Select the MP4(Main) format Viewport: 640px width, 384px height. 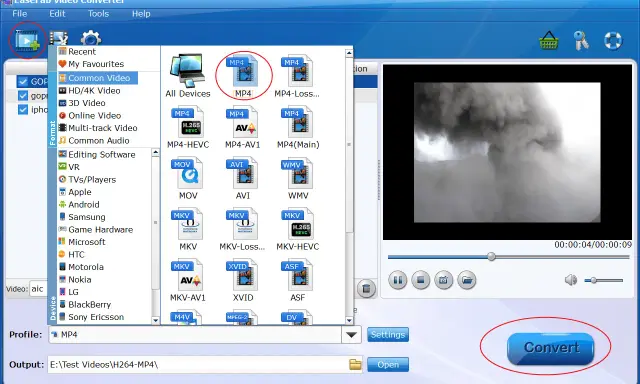pyautogui.click(x=298, y=127)
